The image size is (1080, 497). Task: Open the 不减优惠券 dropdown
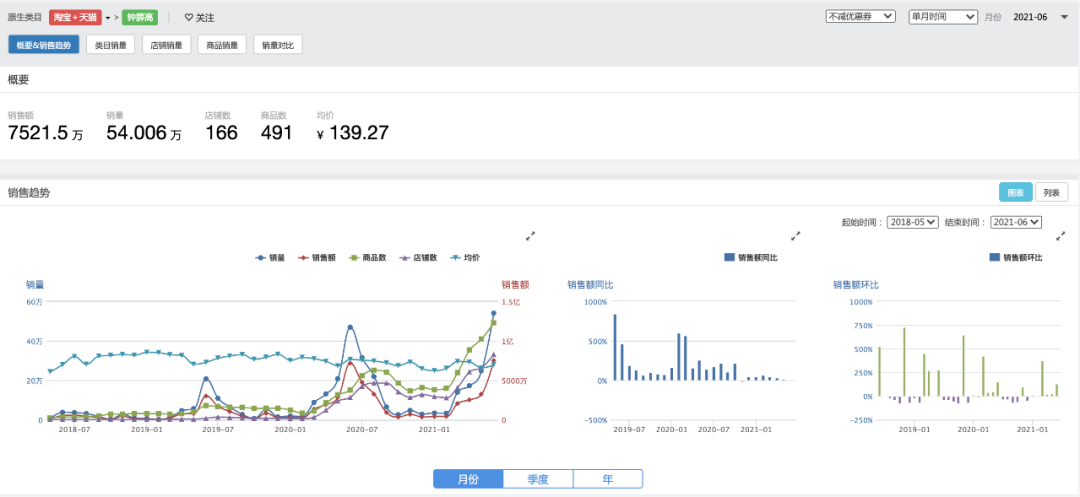point(860,16)
